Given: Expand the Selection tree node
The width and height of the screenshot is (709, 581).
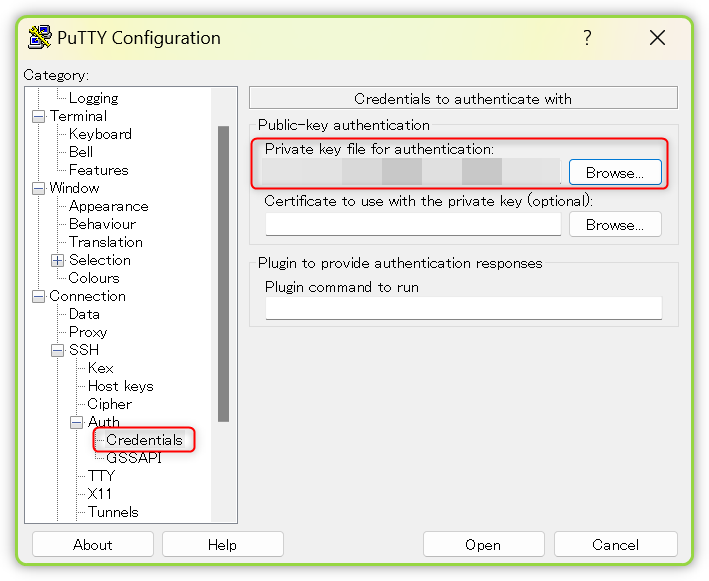Looking at the screenshot, I should coord(57,260).
